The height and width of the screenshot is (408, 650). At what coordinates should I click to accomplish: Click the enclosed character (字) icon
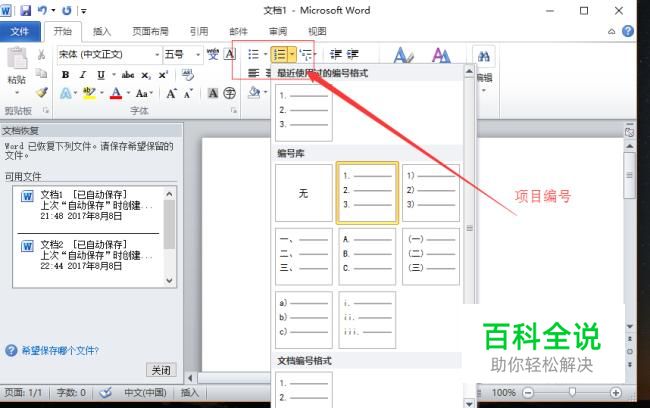(229, 93)
